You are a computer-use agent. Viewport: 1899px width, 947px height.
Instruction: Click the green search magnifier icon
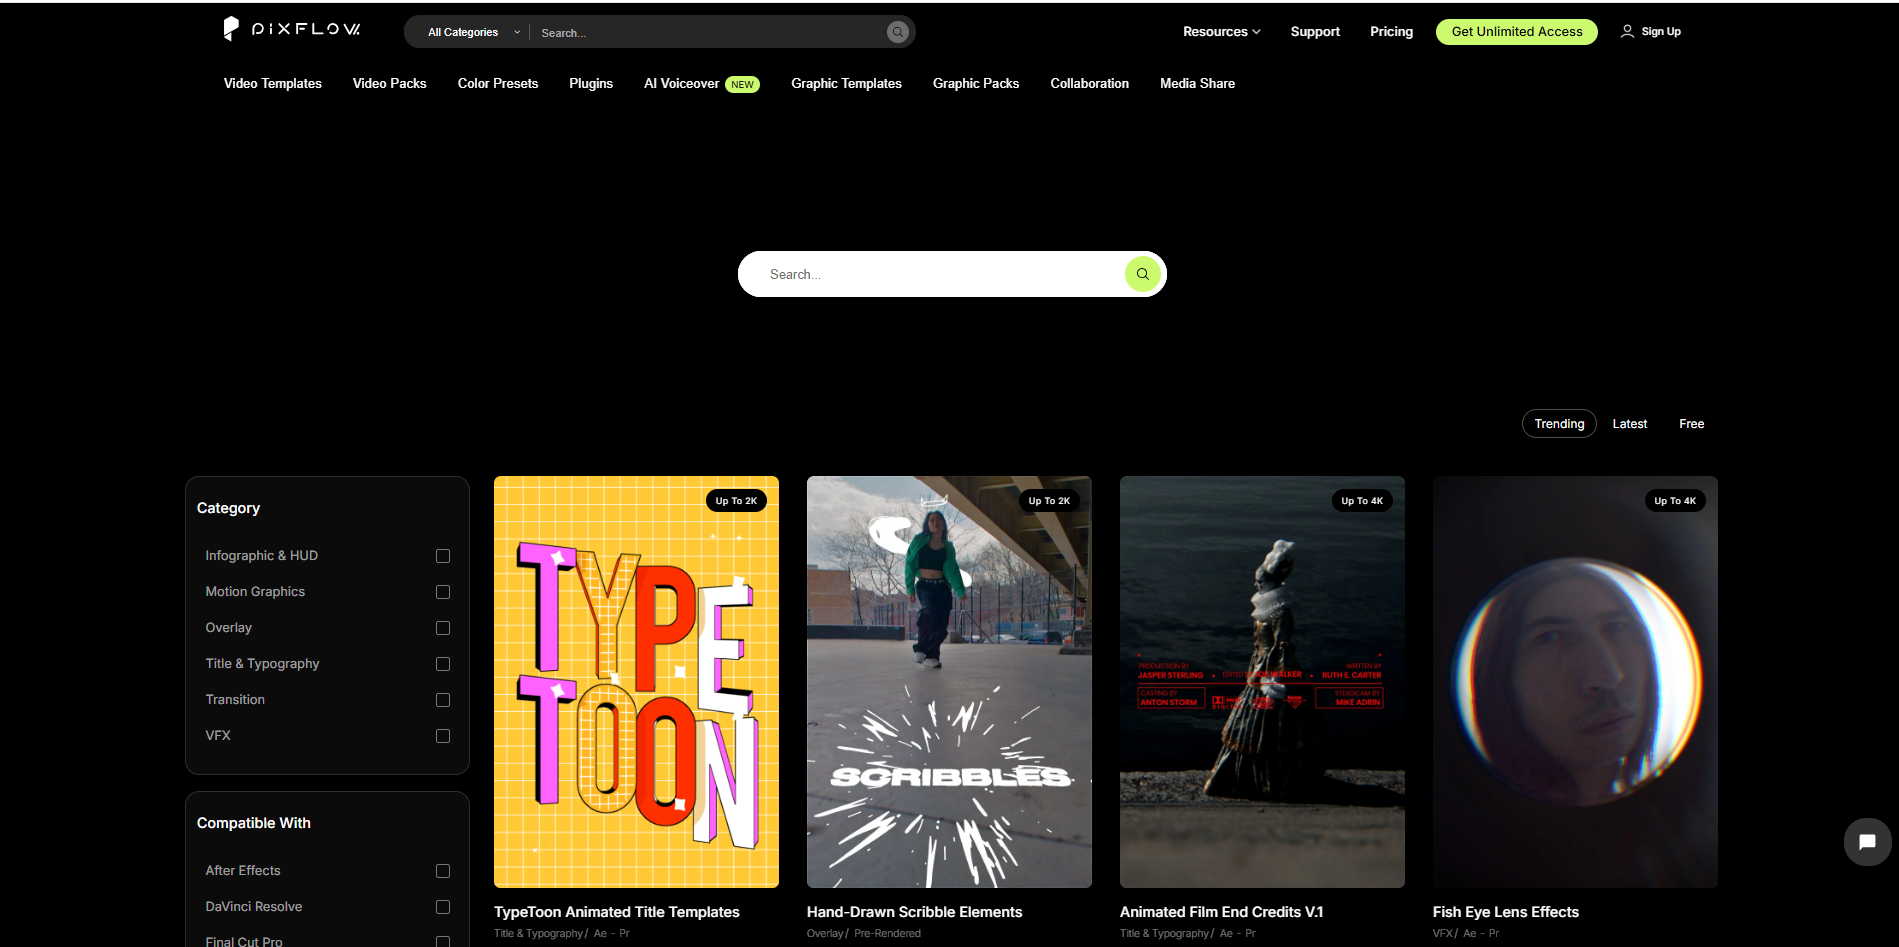click(1142, 273)
